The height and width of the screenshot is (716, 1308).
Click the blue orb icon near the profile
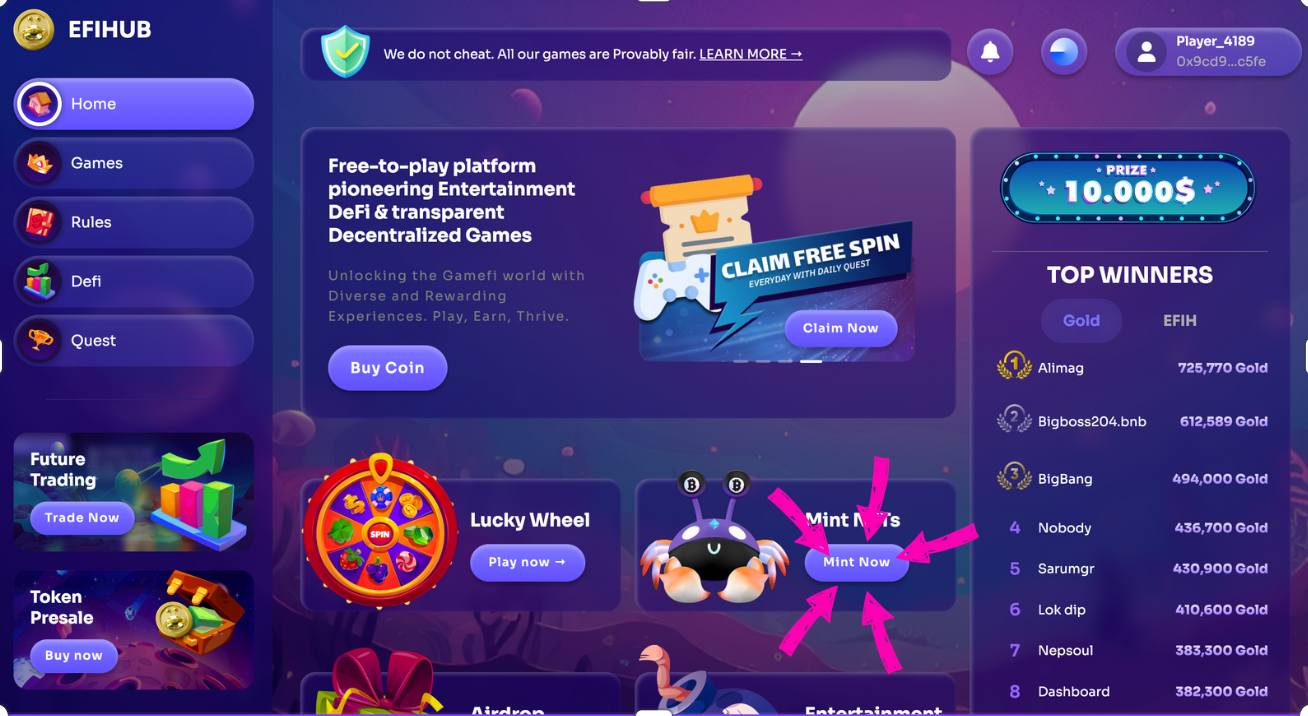[x=1064, y=52]
